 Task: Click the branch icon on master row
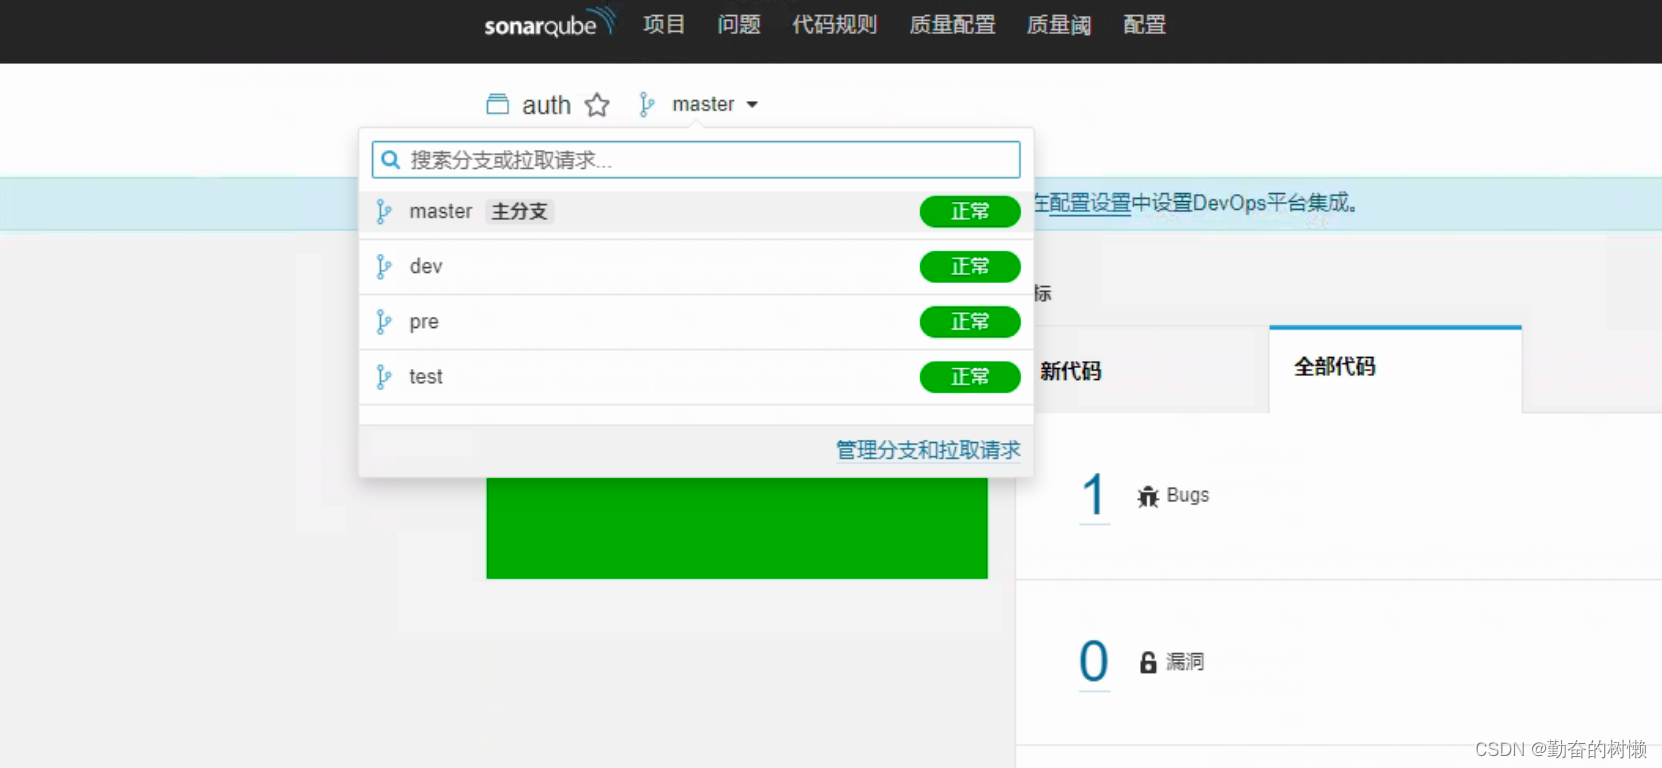tap(383, 211)
